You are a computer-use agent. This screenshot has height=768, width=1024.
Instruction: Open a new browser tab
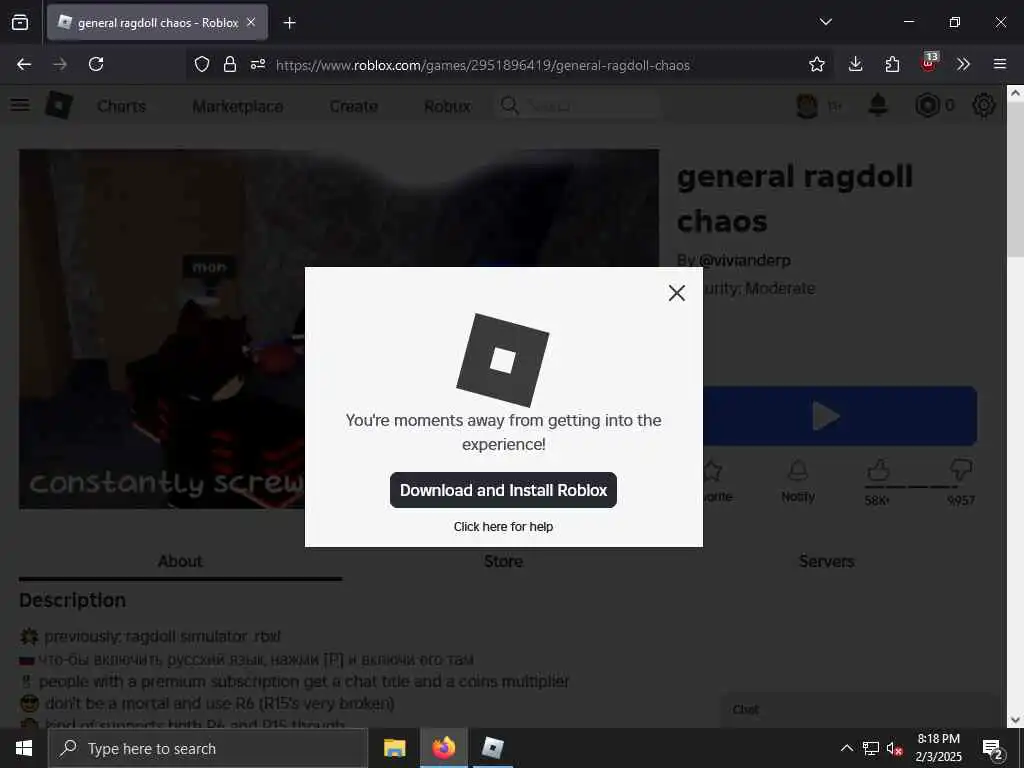pos(289,23)
